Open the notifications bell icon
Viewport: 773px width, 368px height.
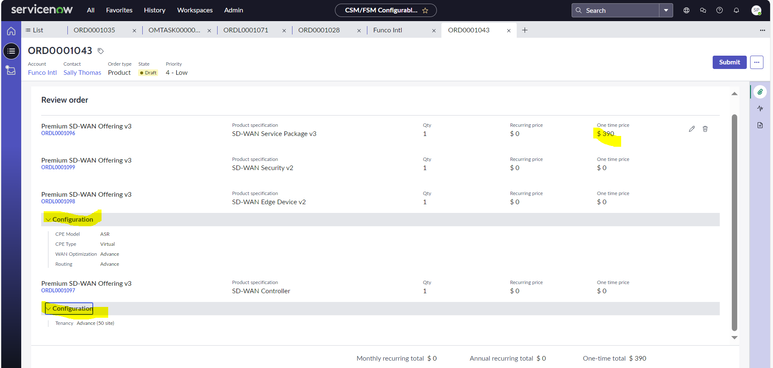pos(737,10)
